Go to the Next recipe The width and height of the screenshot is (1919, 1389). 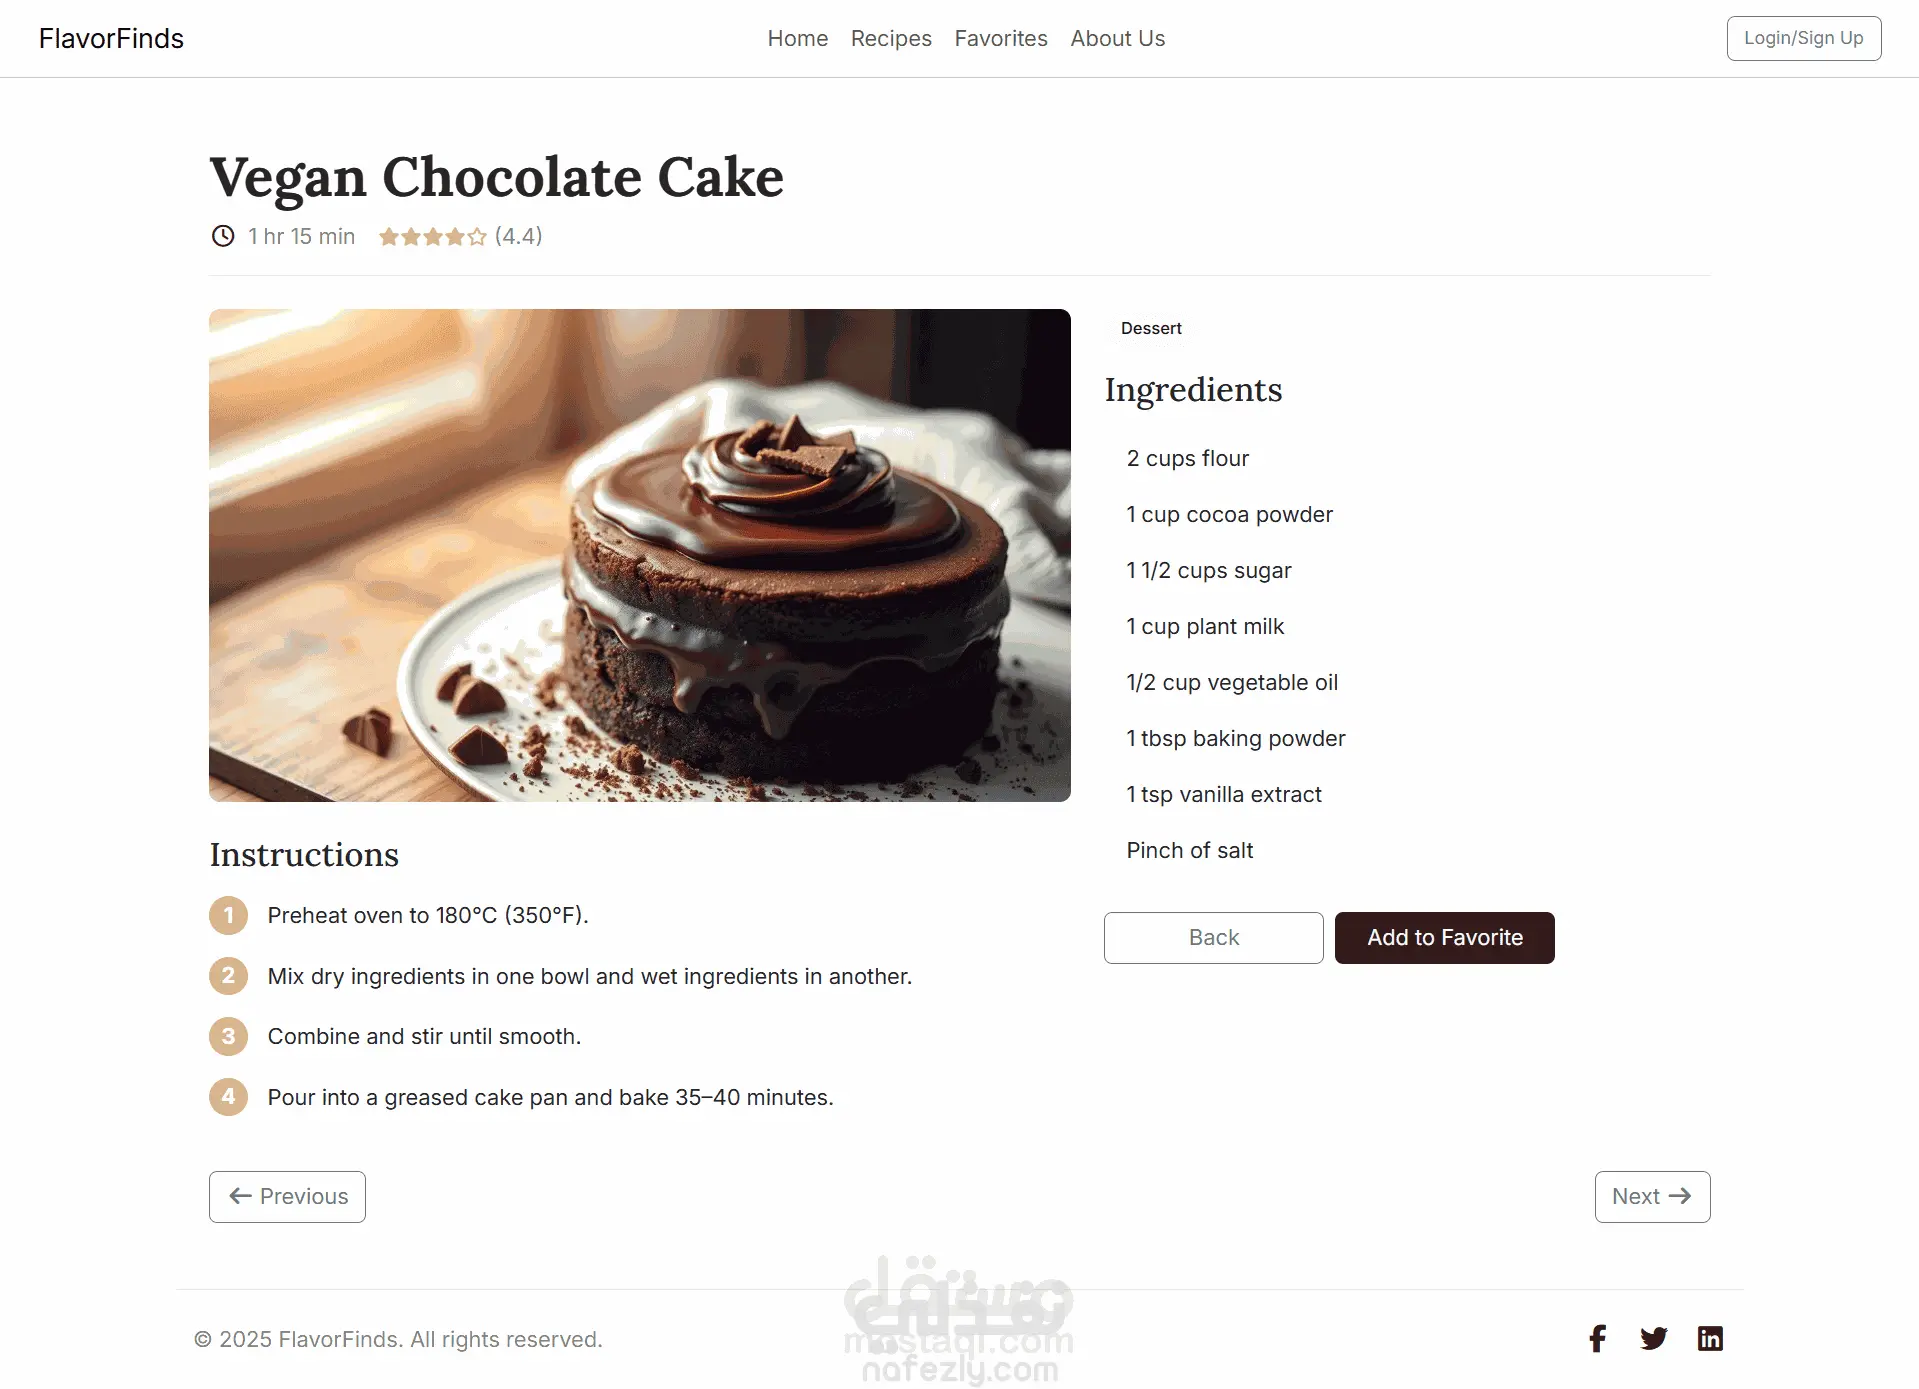point(1652,1196)
